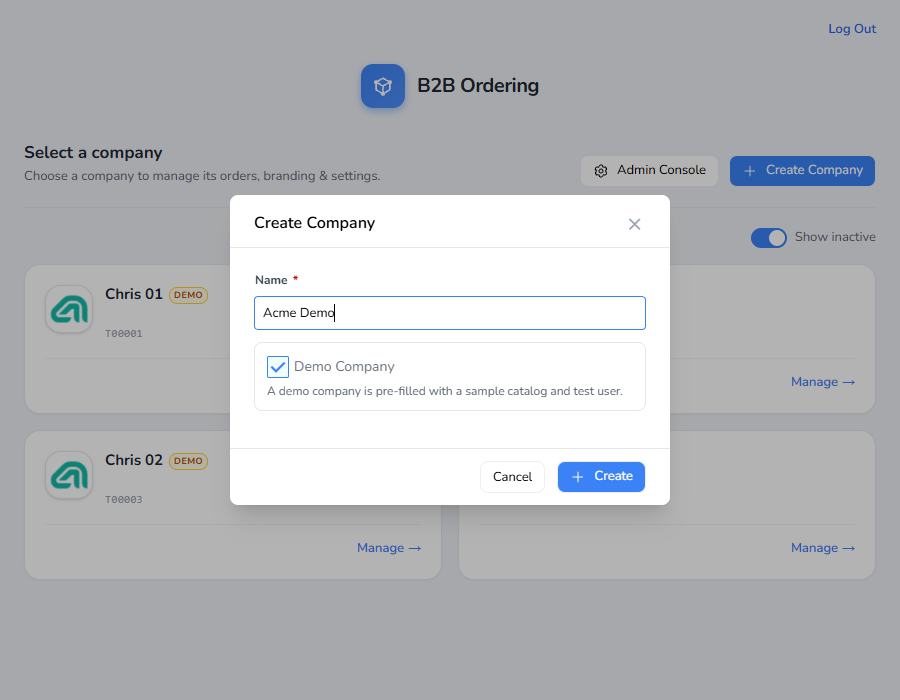Click the T00003 company code
This screenshot has width=900, height=700.
click(123, 499)
